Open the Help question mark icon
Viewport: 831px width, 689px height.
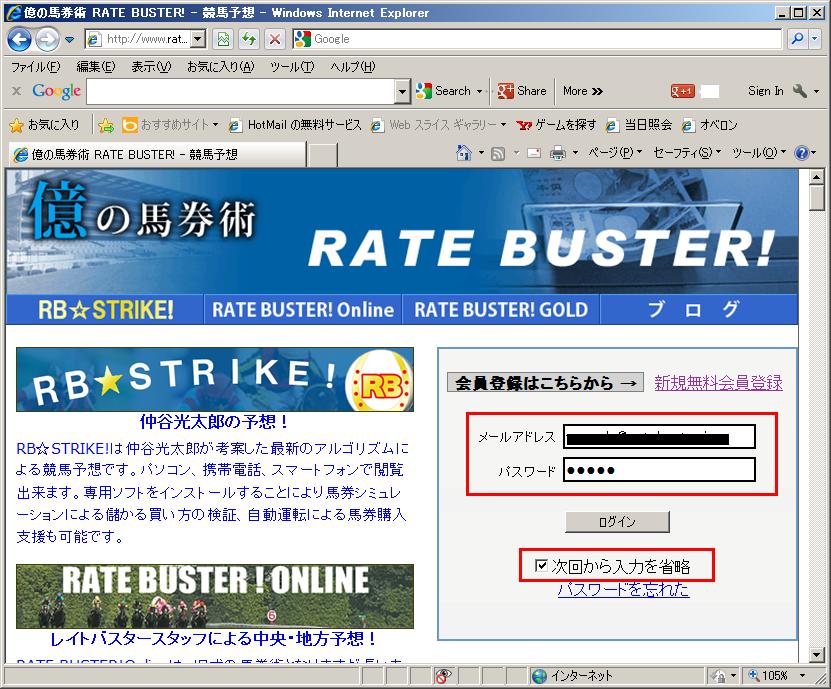click(x=801, y=153)
